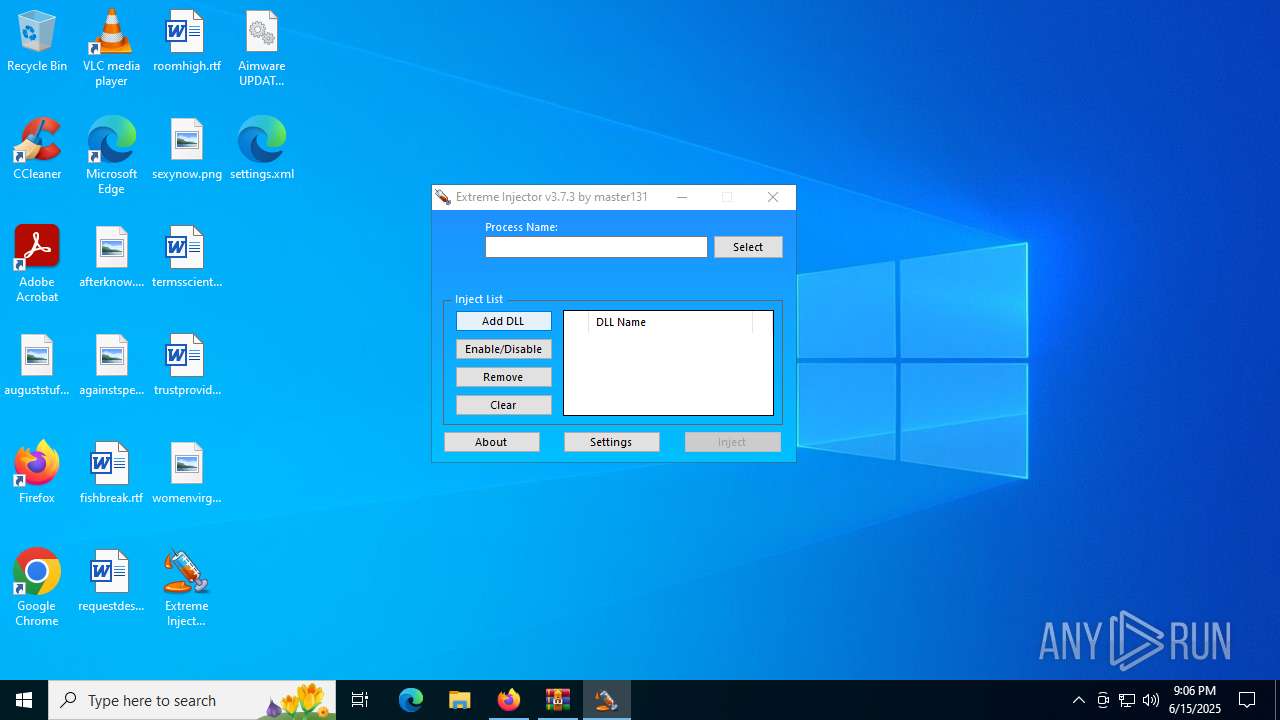Viewport: 1280px width, 720px height.
Task: Click the Enable/Disable button
Action: pos(503,349)
